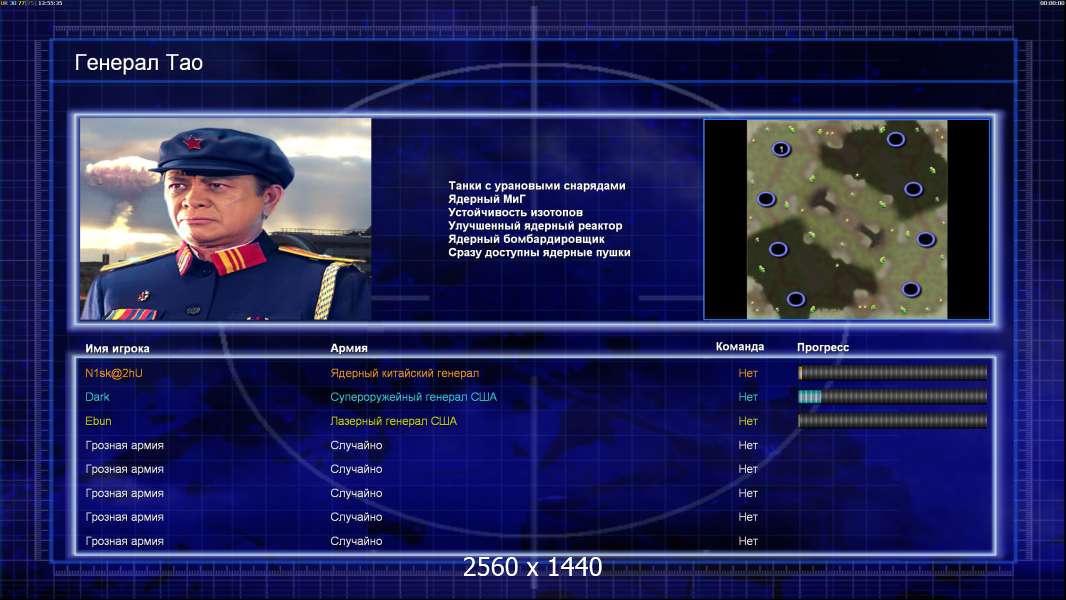Click team value "Нет" in N1sk@2hU row
Screen dimensions: 1066x600
(748, 373)
